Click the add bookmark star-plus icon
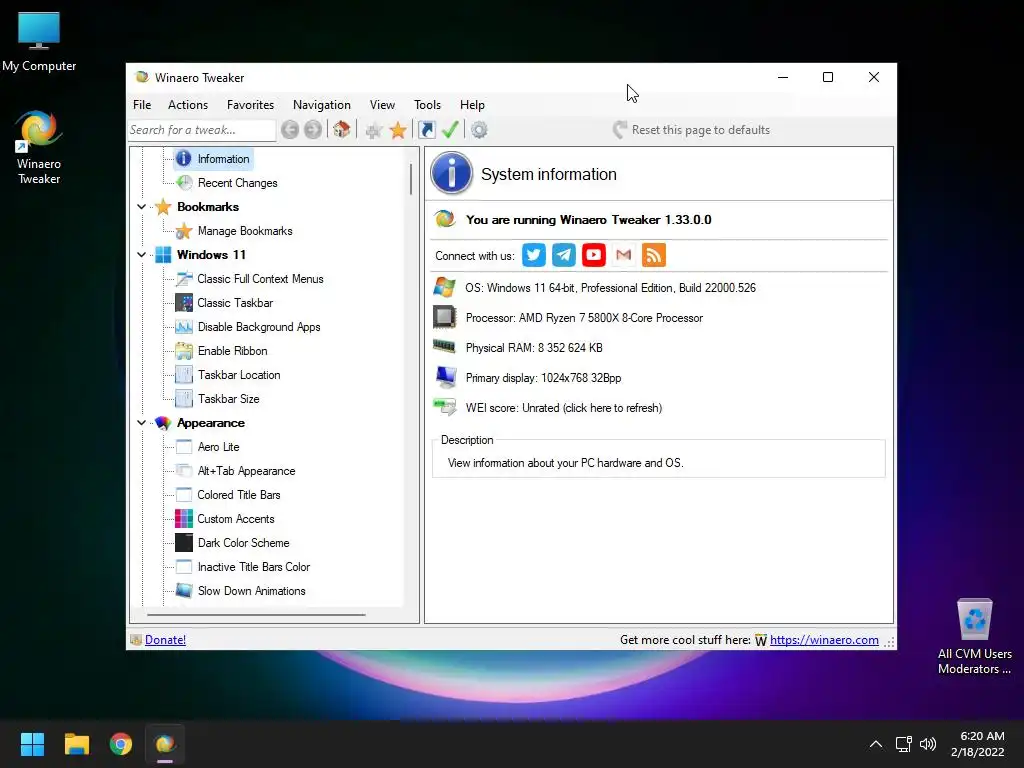The width and height of the screenshot is (1024, 768). [374, 130]
